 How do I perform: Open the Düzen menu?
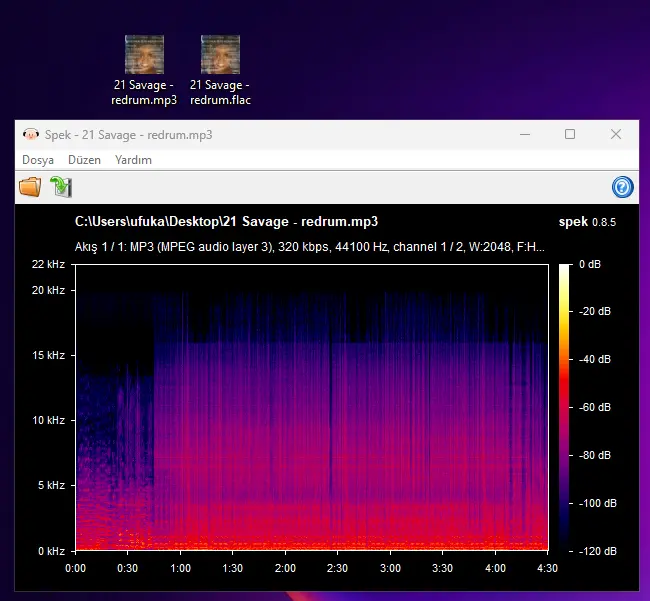point(84,160)
